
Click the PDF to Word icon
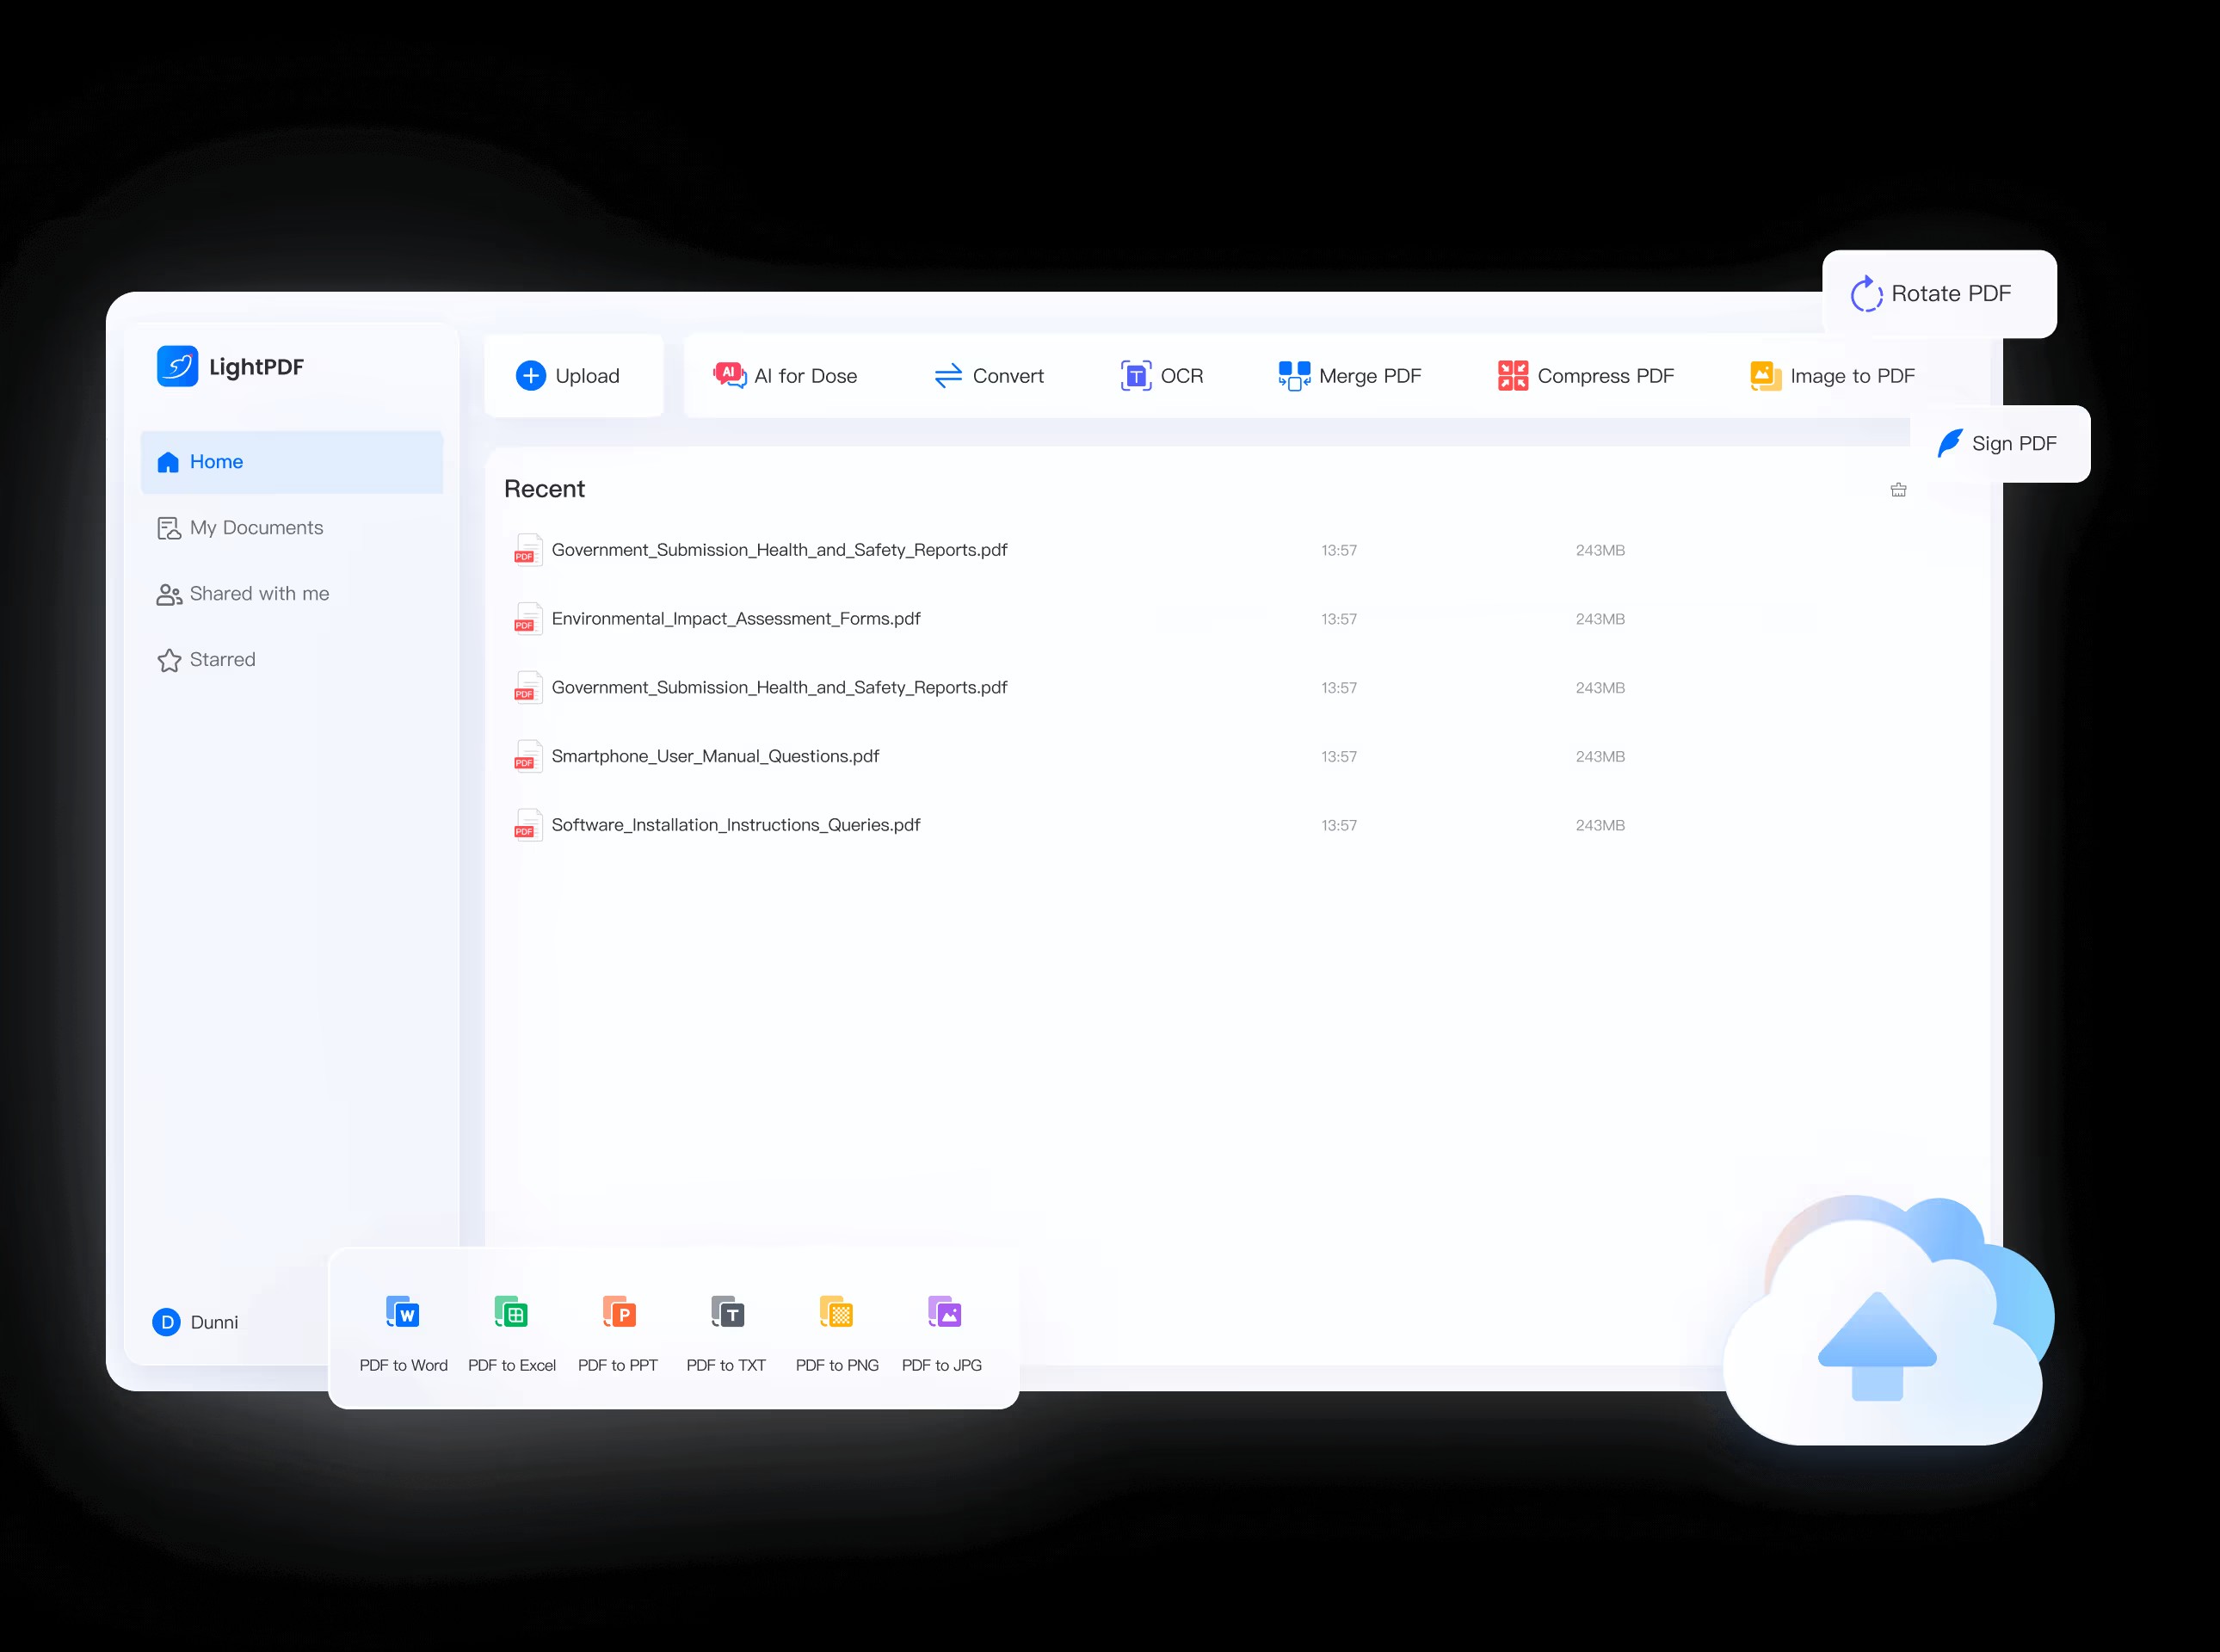tap(403, 1312)
